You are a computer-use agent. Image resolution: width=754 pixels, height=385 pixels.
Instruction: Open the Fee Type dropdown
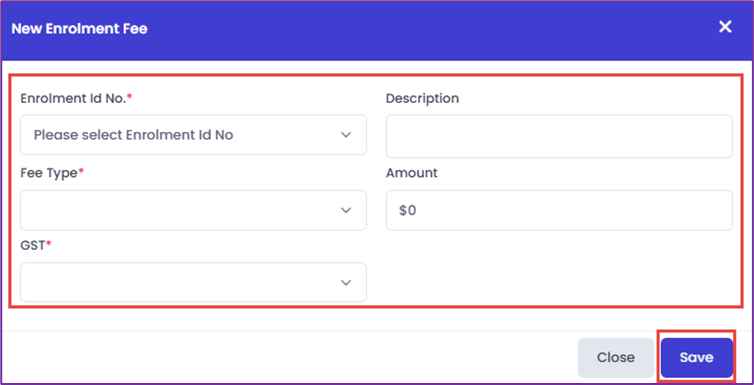point(193,211)
